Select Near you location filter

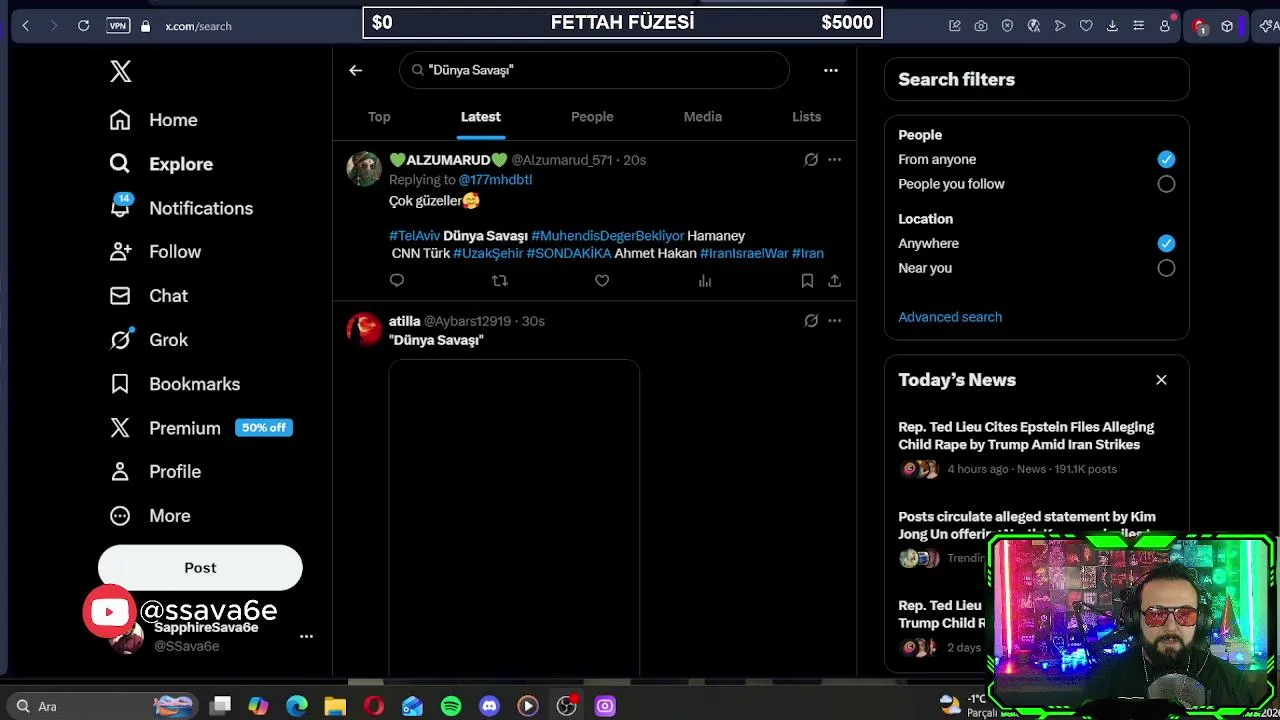(1166, 268)
